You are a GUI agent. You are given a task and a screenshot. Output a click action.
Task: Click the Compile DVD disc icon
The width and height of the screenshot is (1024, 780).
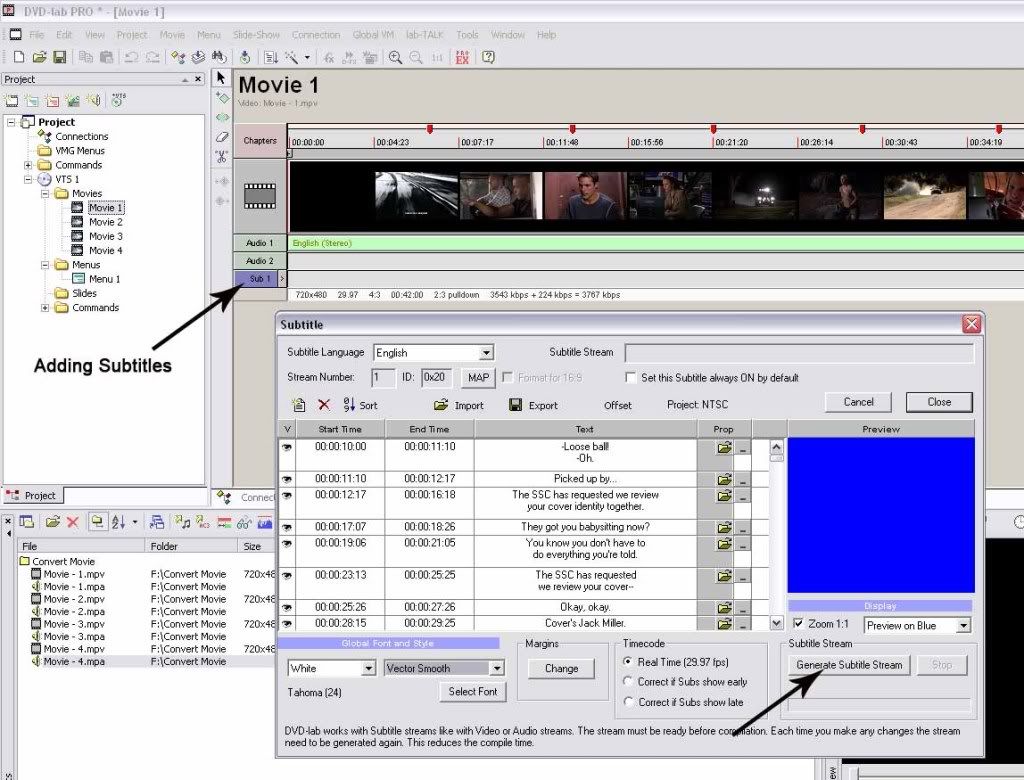click(x=245, y=57)
